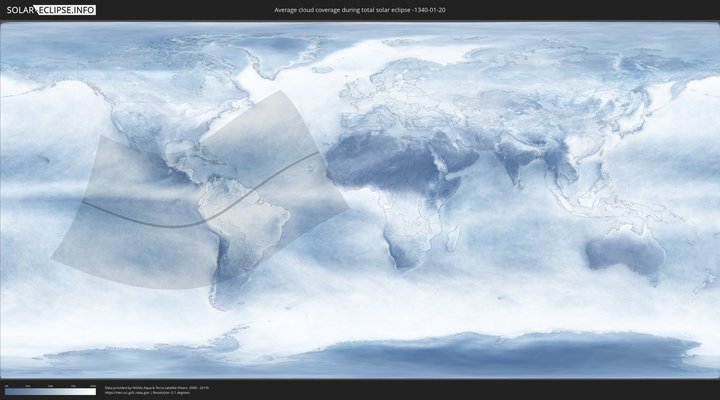Click the SOLARECLIPSE.INFO logo
The height and width of the screenshot is (400, 720).
tap(51, 10)
